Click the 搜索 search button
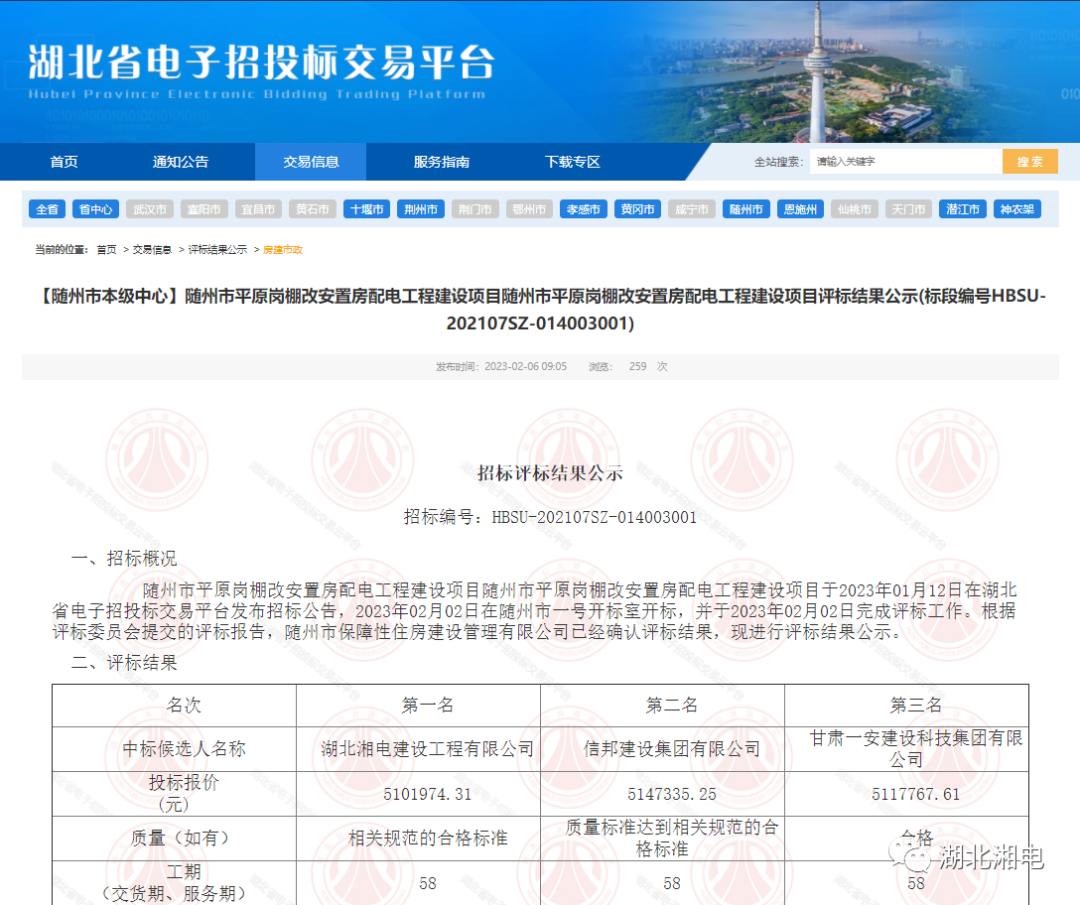Viewport: 1080px width, 905px height. (x=1029, y=160)
